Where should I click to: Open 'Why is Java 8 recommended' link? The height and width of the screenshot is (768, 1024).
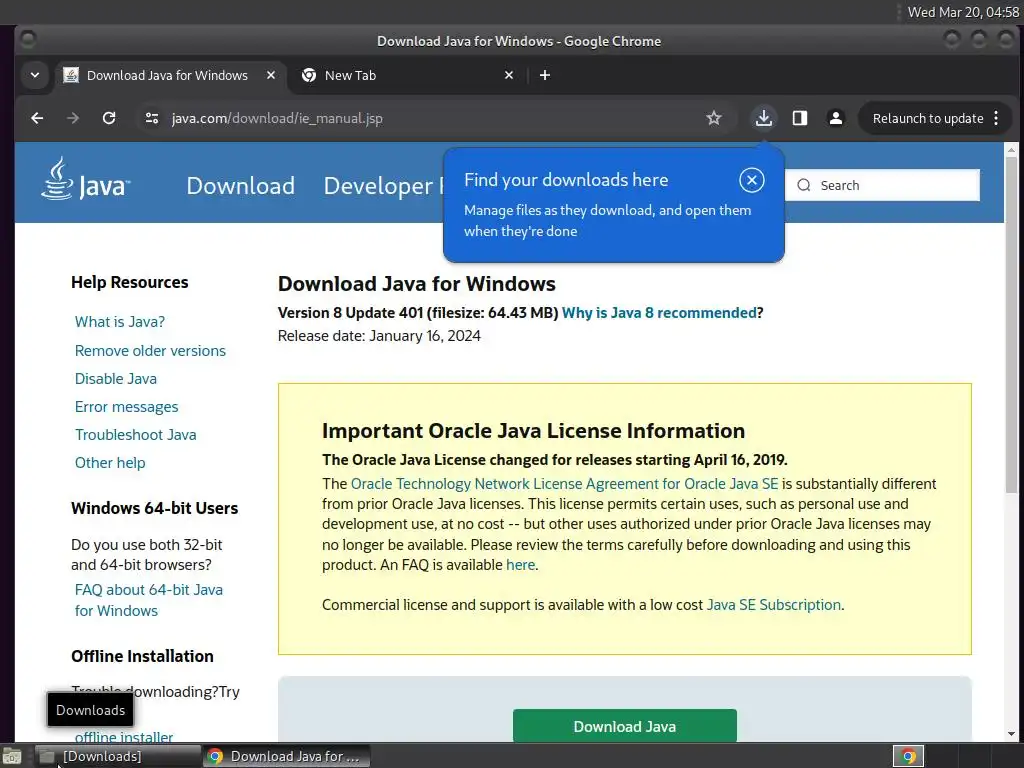coord(659,313)
